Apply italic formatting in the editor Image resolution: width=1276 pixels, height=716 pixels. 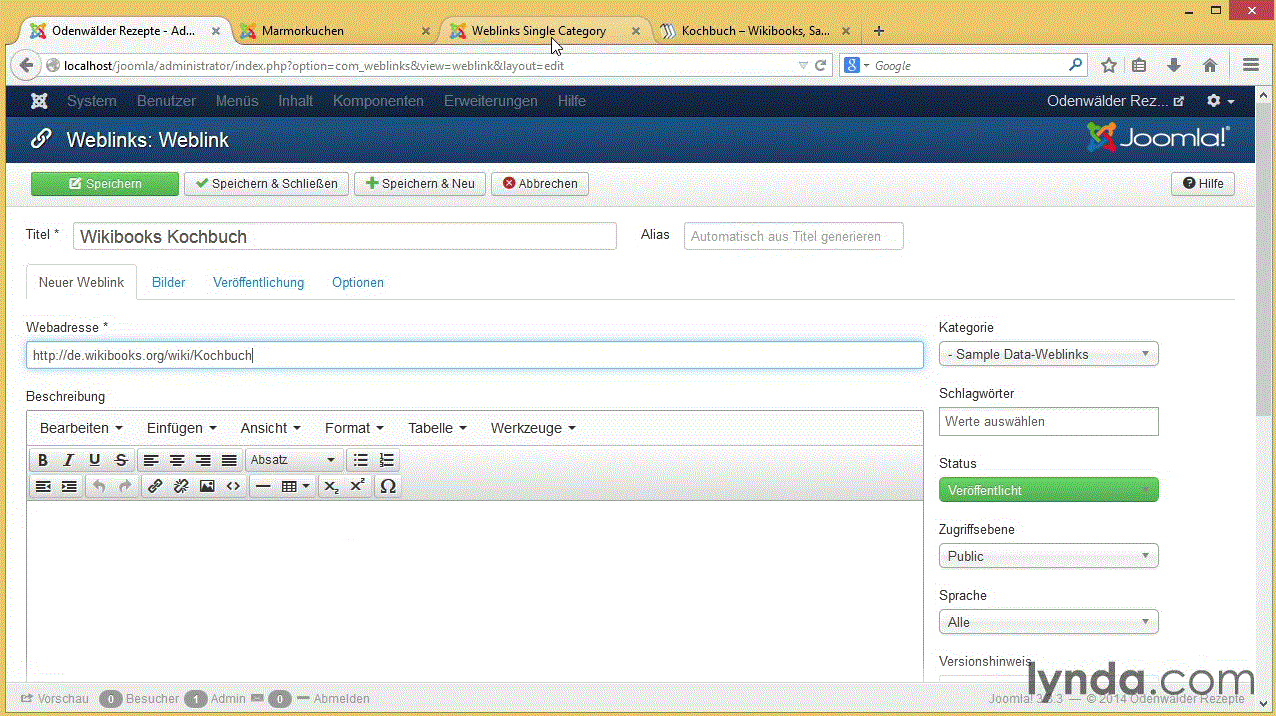point(67,460)
